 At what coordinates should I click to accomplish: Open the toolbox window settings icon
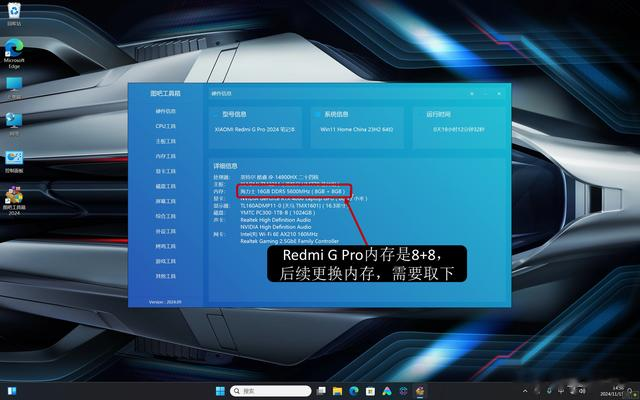pos(472,93)
